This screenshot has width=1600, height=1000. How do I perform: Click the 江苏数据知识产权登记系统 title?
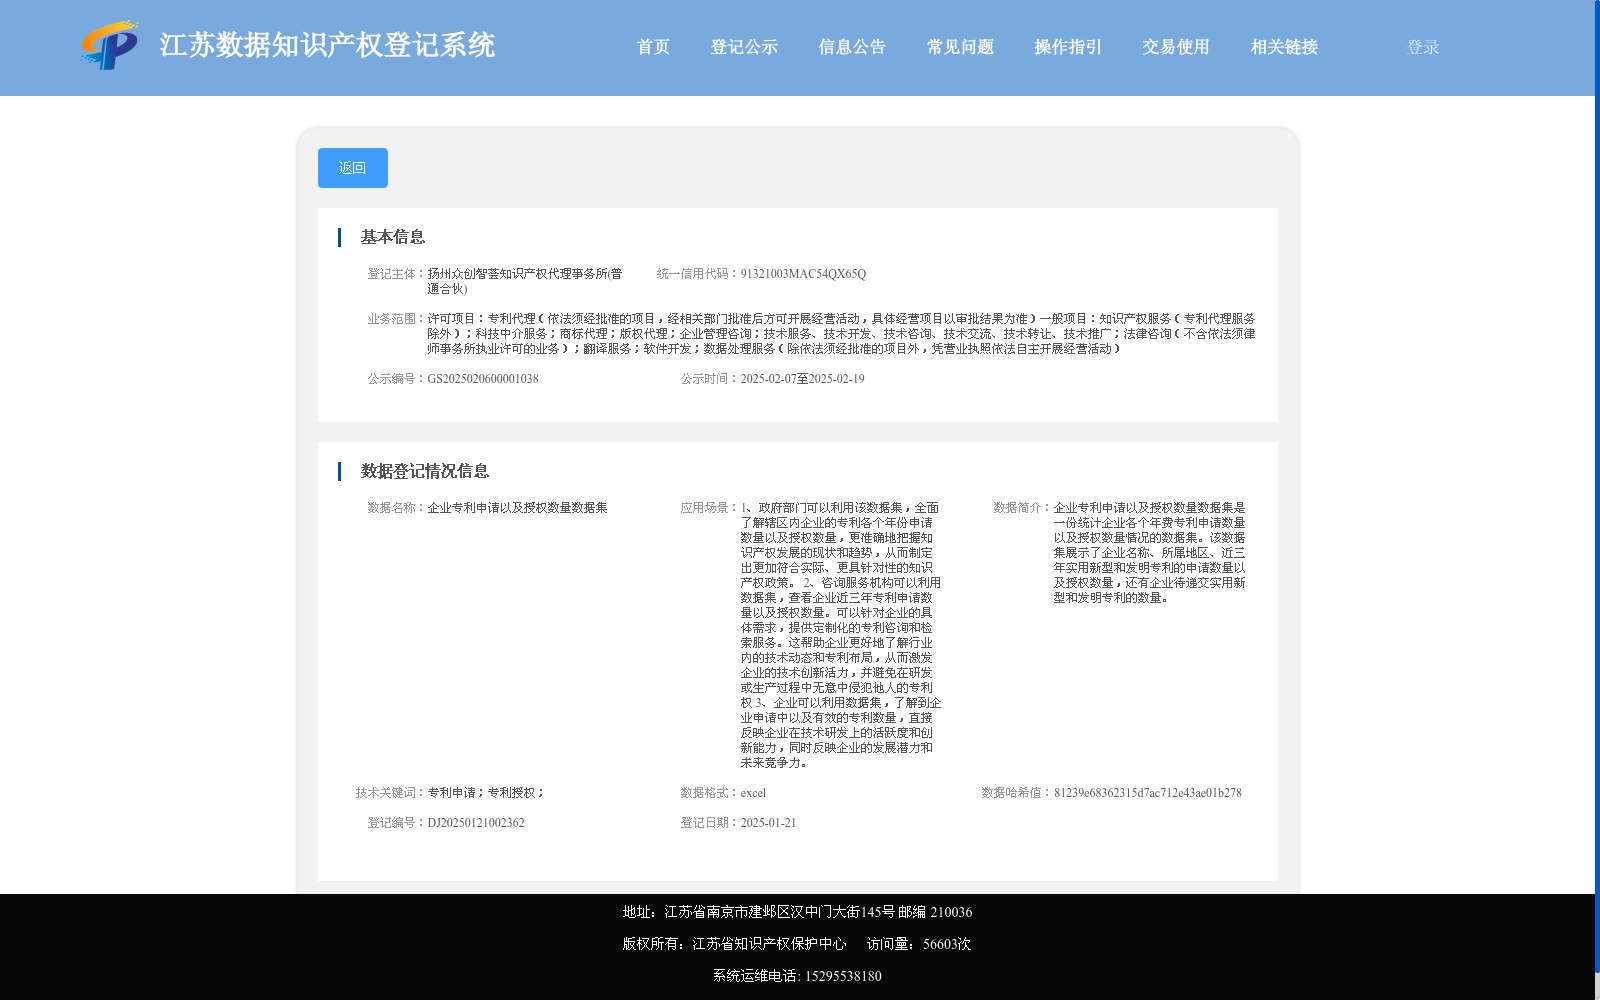(327, 45)
